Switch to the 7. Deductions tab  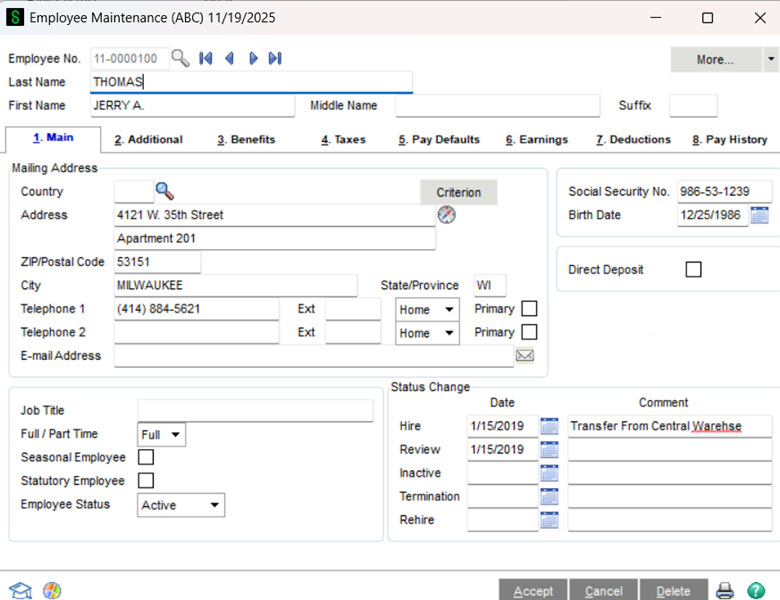[x=633, y=139]
